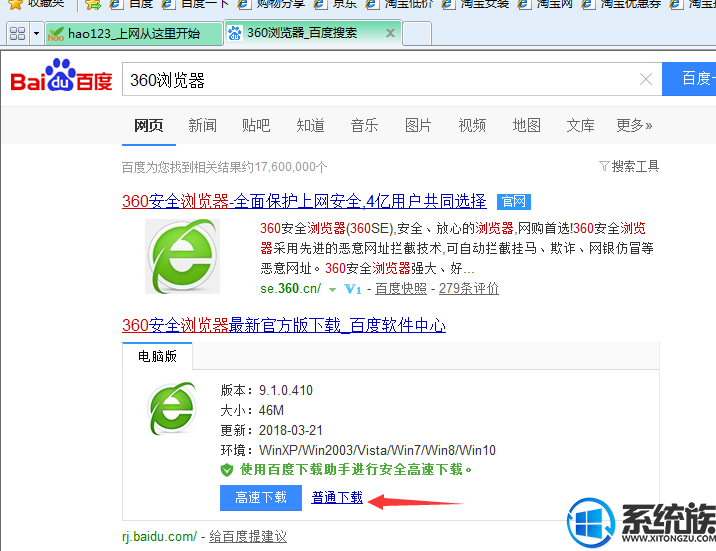Switch to 文库 search results

pyautogui.click(x=580, y=125)
